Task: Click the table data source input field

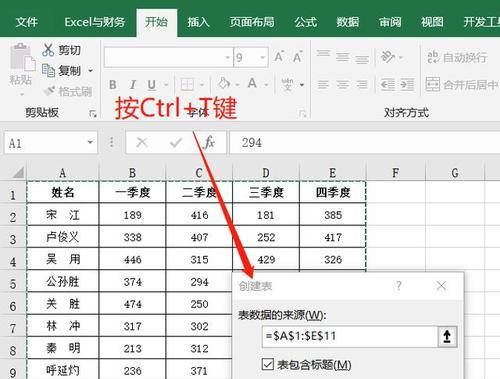Action: [350, 337]
